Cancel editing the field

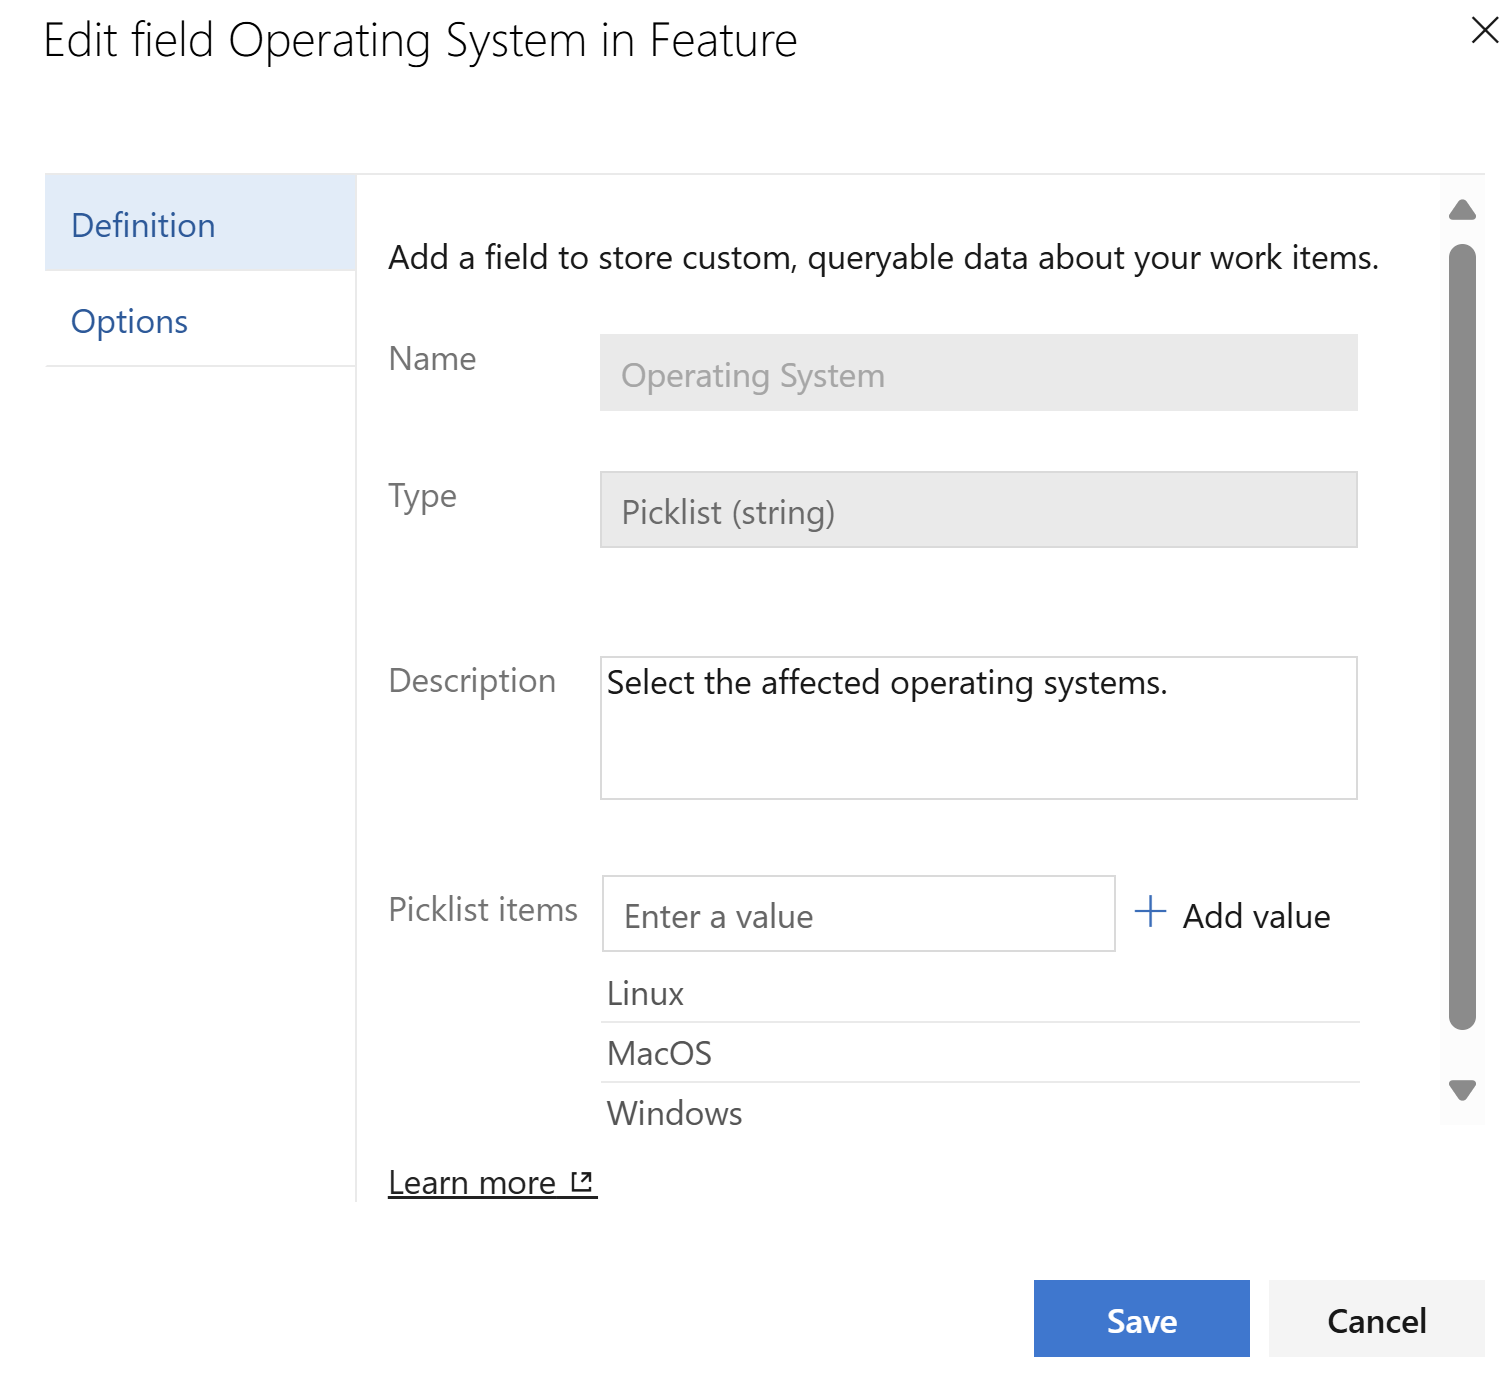point(1376,1319)
